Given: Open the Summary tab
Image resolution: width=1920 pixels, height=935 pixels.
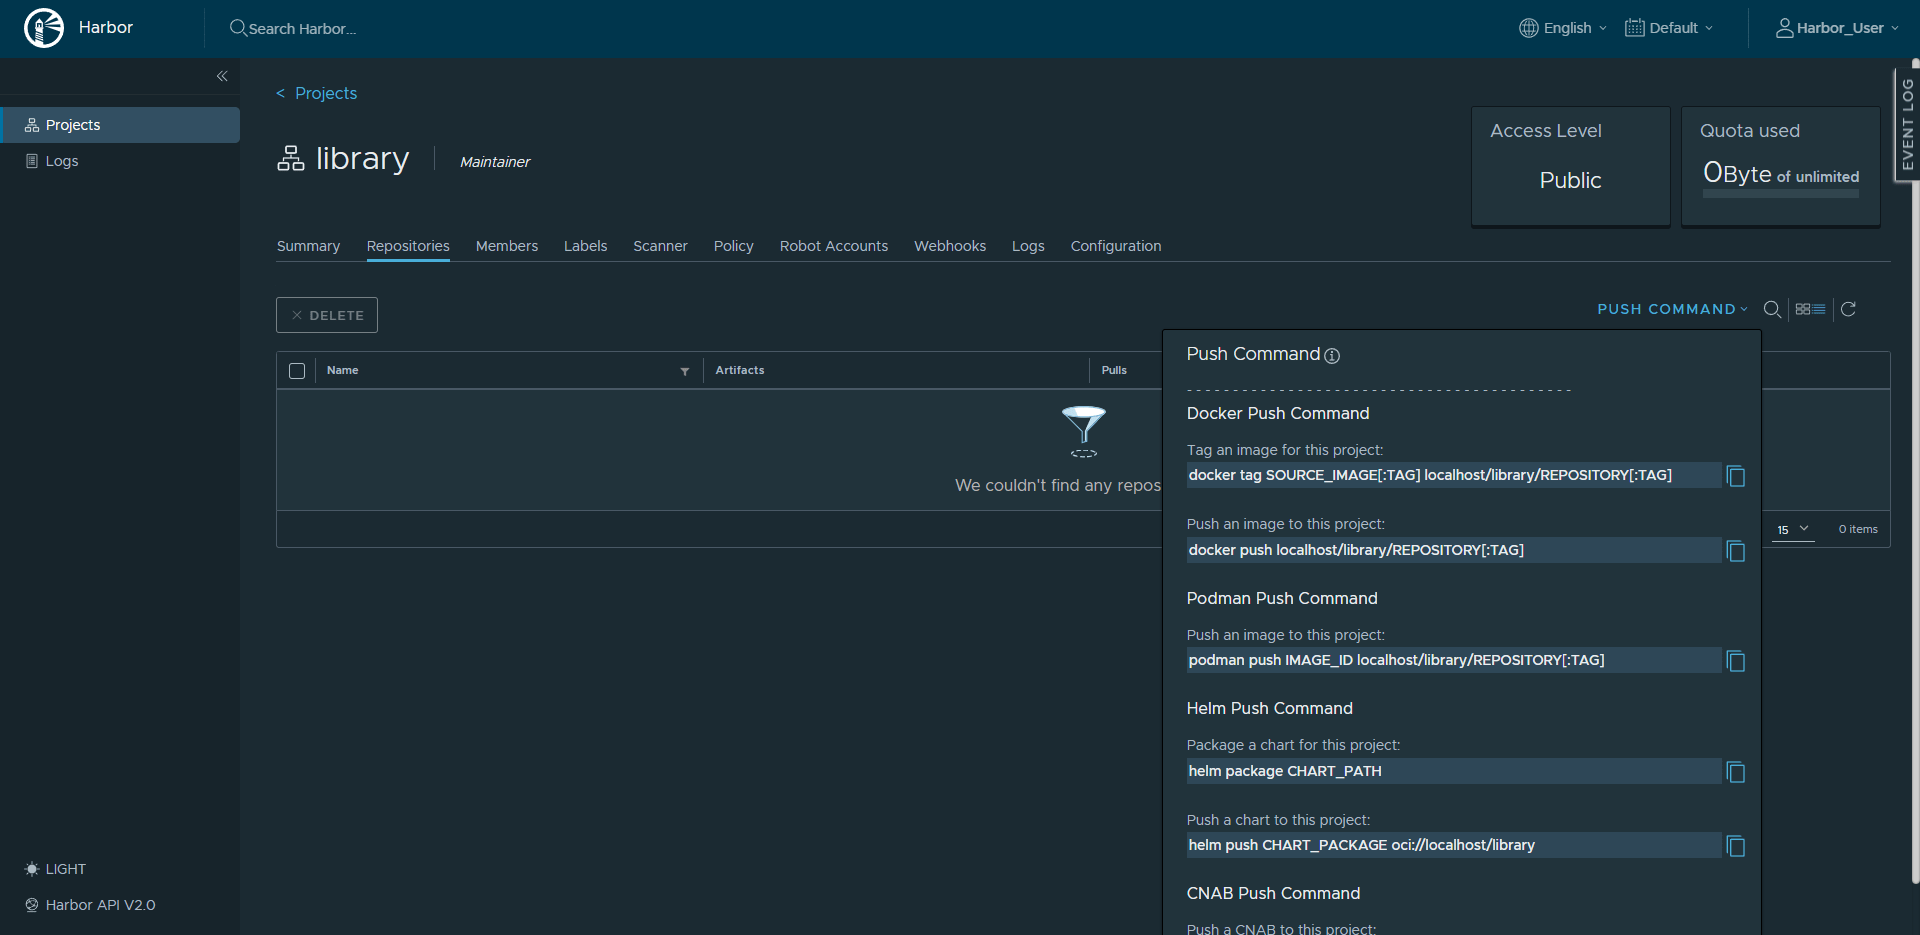Looking at the screenshot, I should (308, 246).
